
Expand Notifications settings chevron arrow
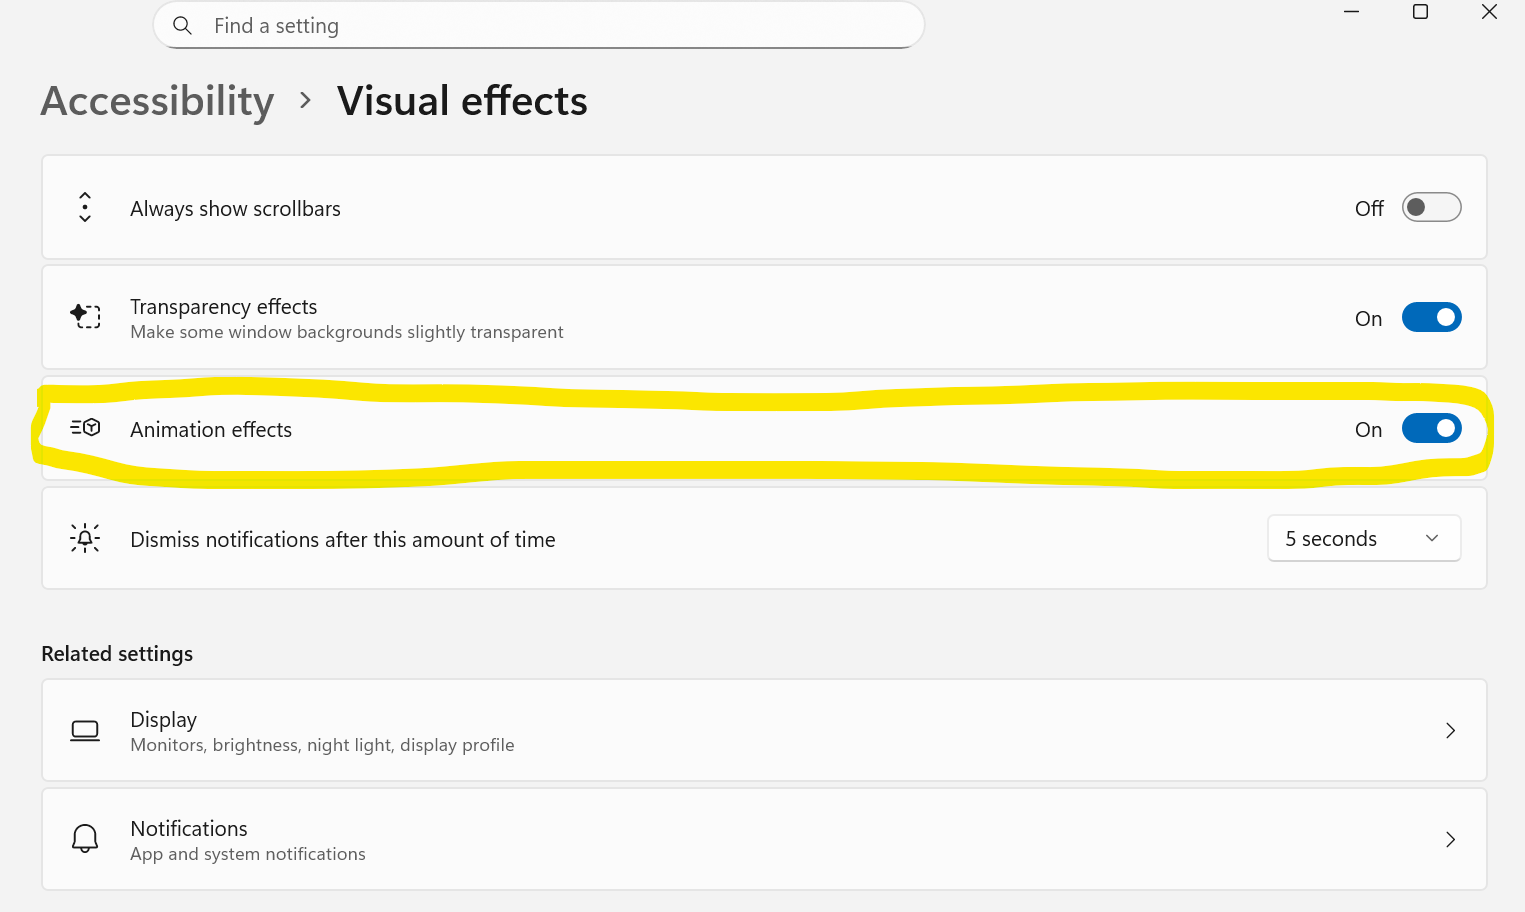point(1450,840)
